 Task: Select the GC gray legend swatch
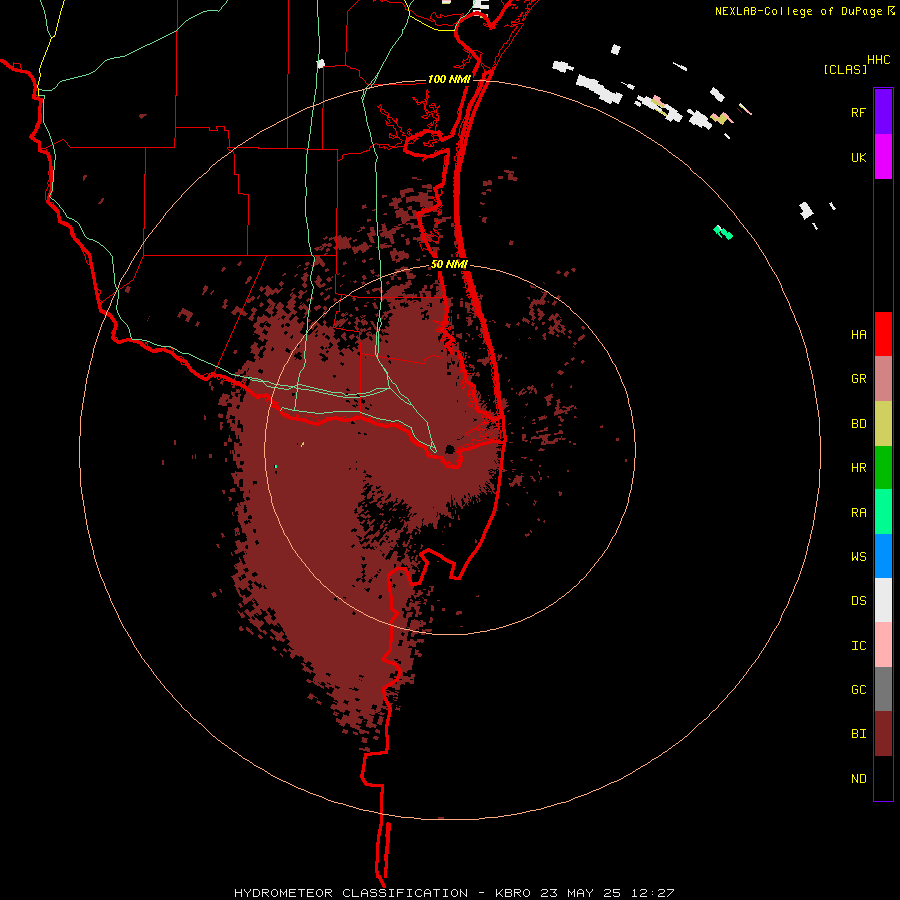tap(883, 689)
